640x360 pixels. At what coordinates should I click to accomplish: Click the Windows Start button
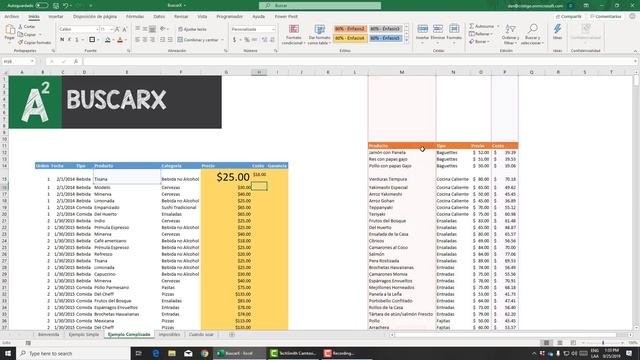click(8, 353)
